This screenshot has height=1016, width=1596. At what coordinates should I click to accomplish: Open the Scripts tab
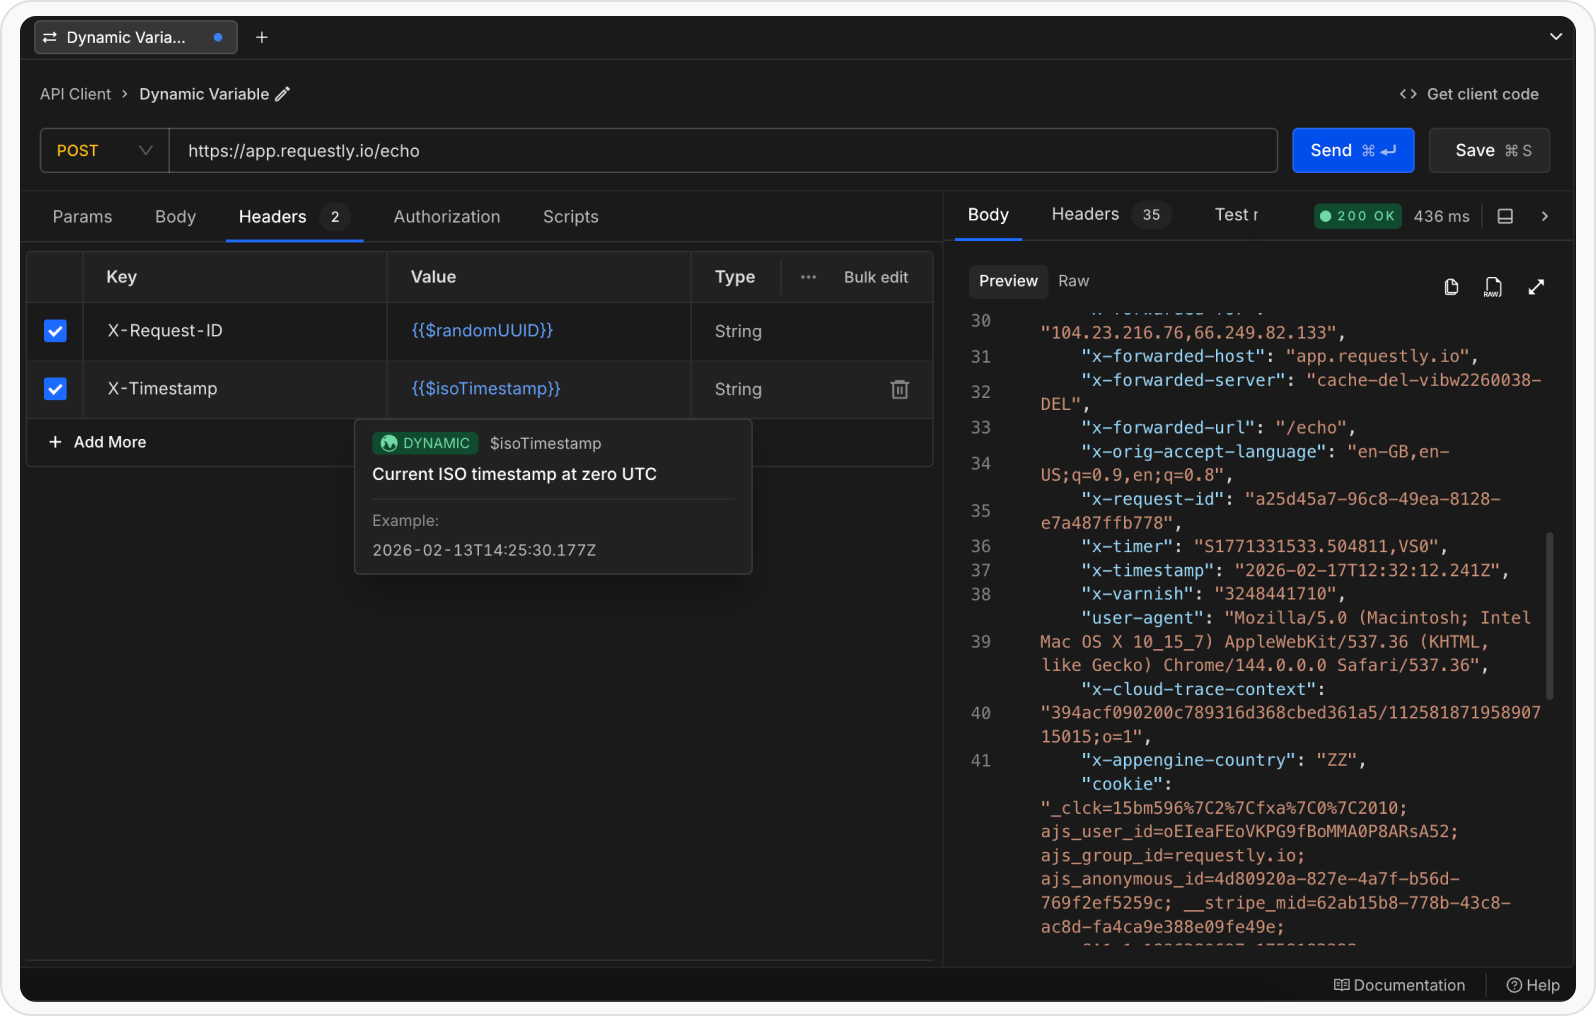coord(570,217)
